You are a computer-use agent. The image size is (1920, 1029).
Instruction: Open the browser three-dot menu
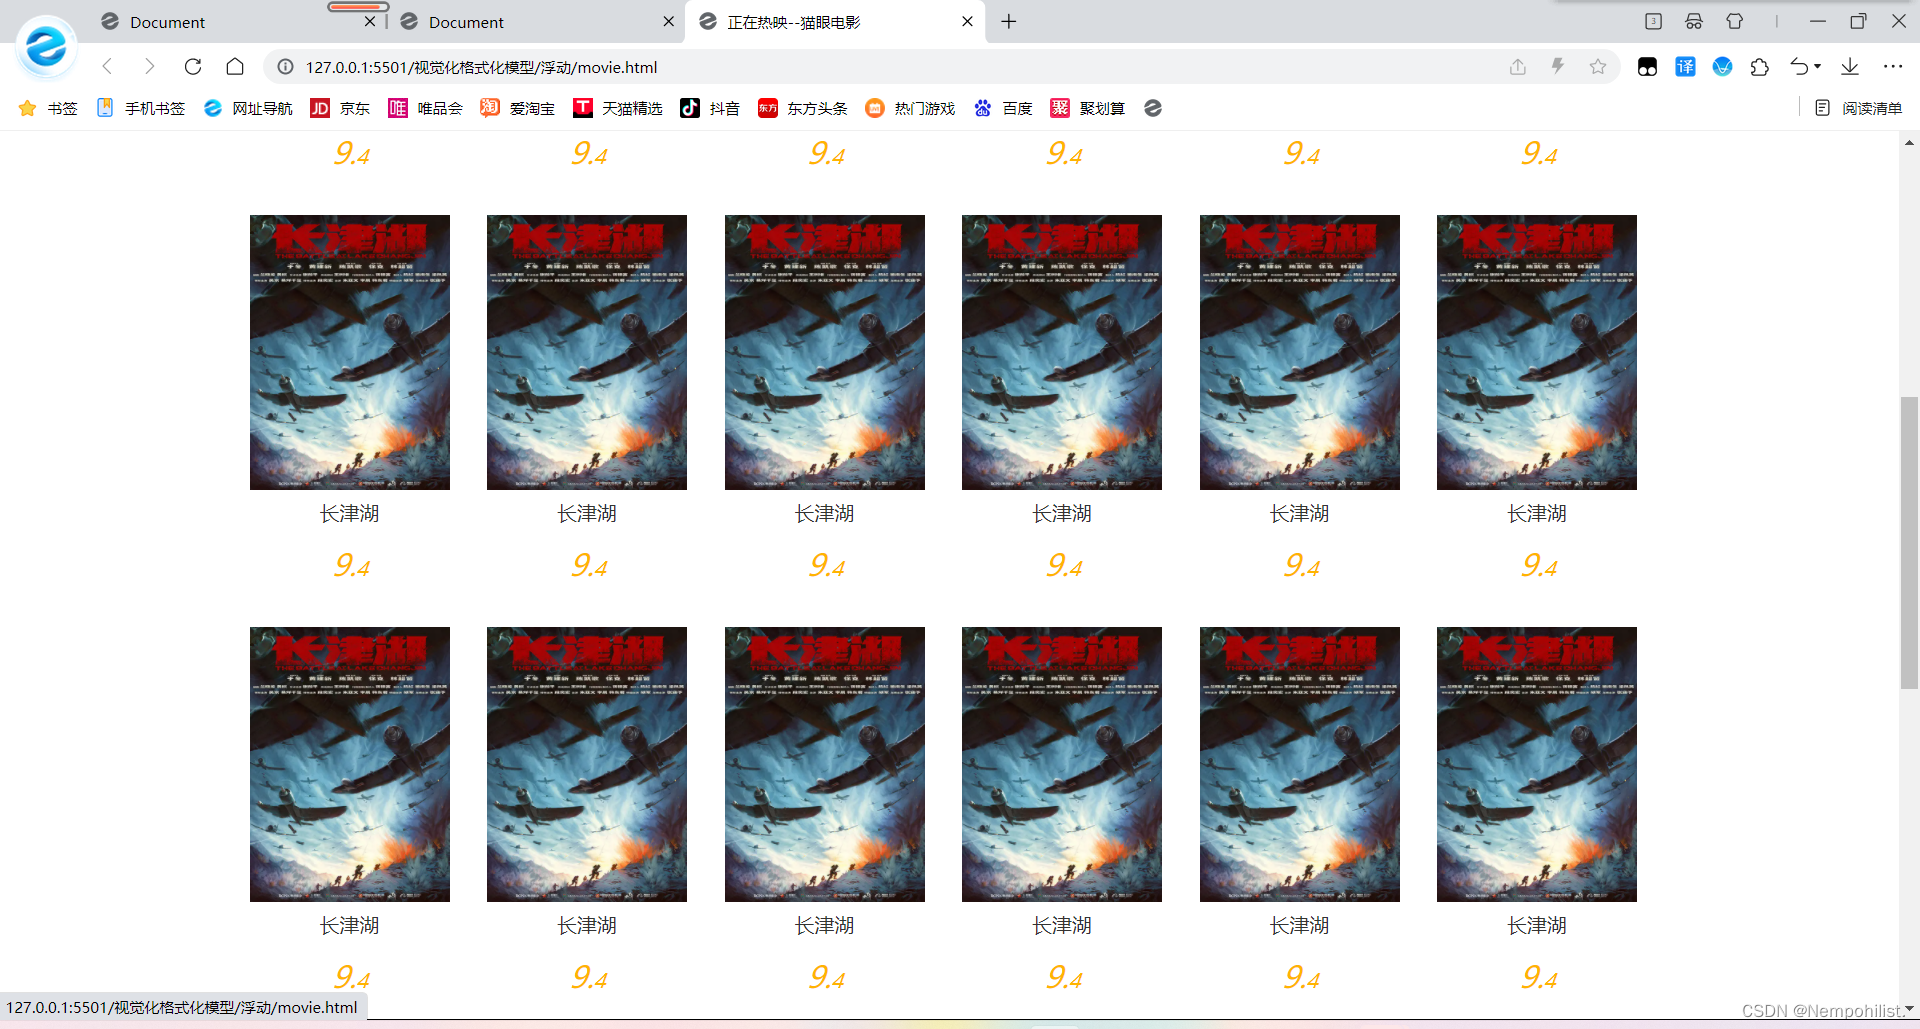(x=1893, y=67)
